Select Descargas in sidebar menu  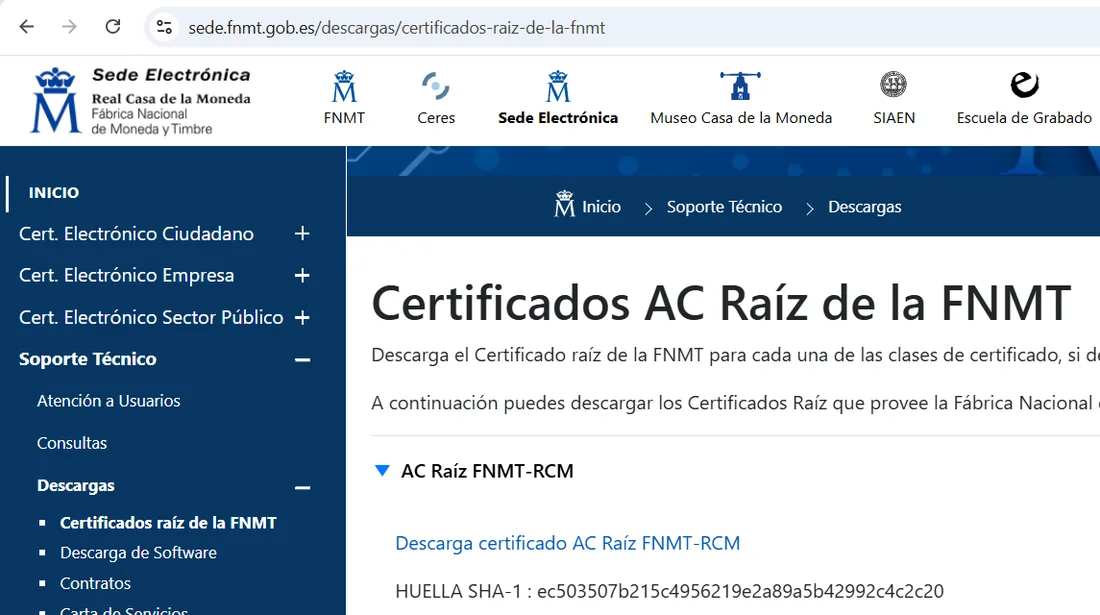click(76, 485)
